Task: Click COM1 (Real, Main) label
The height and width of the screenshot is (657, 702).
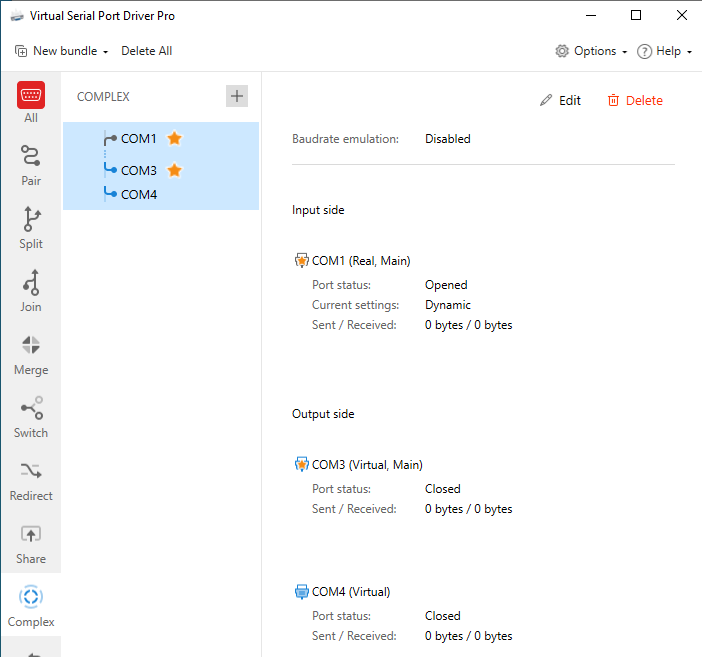Action: 361,261
